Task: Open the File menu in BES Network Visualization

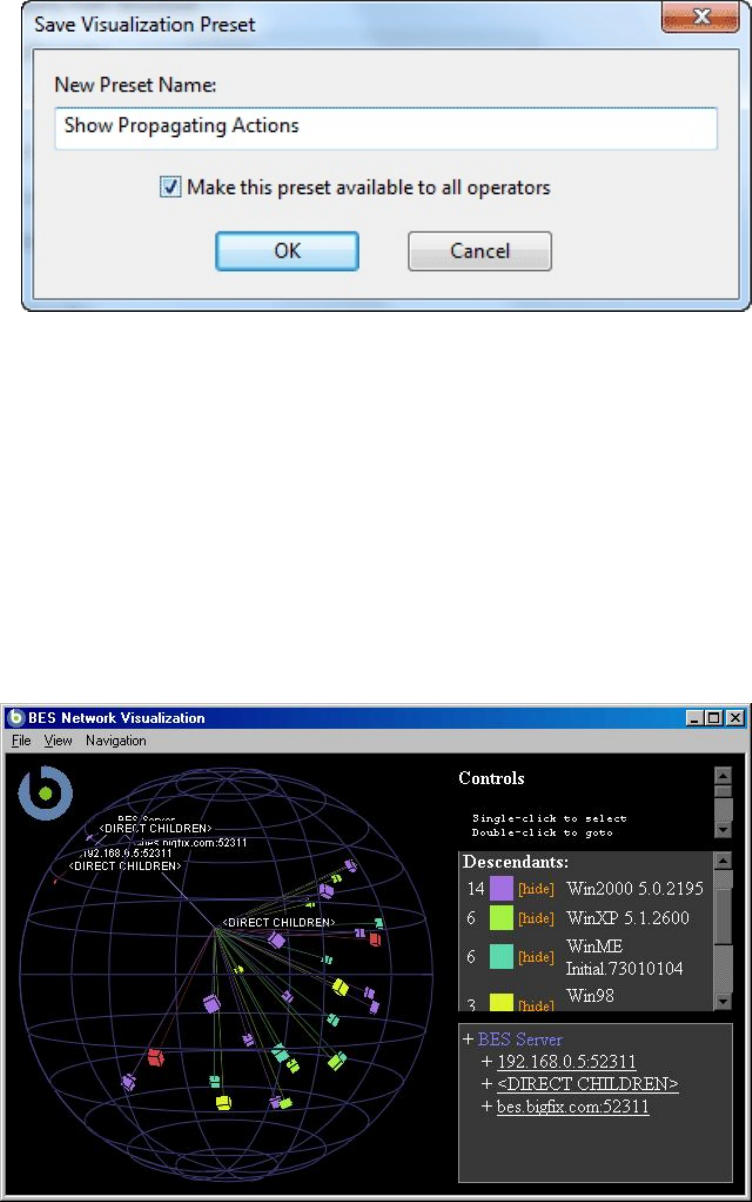Action: point(21,741)
